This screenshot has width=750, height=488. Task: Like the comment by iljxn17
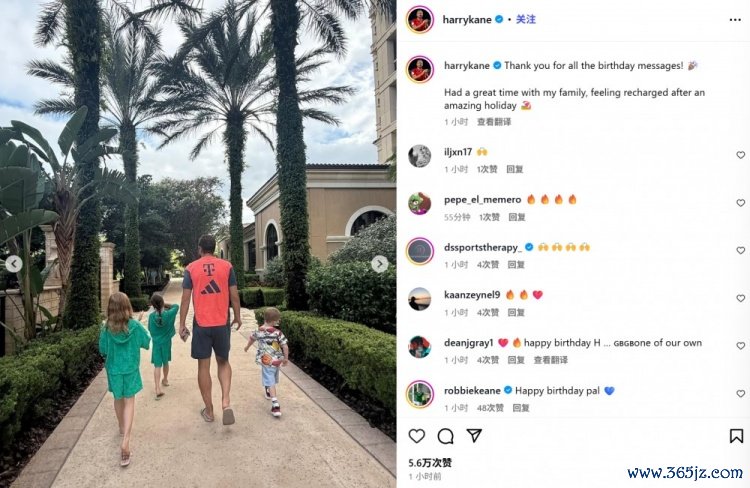740,155
